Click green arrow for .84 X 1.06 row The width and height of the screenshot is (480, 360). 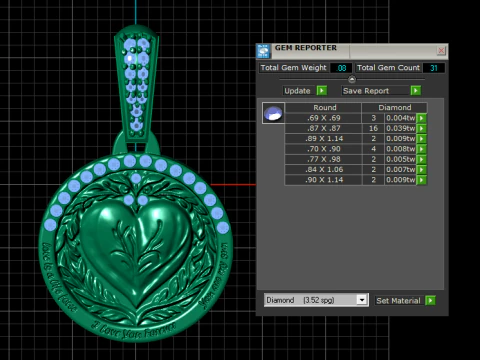421,170
